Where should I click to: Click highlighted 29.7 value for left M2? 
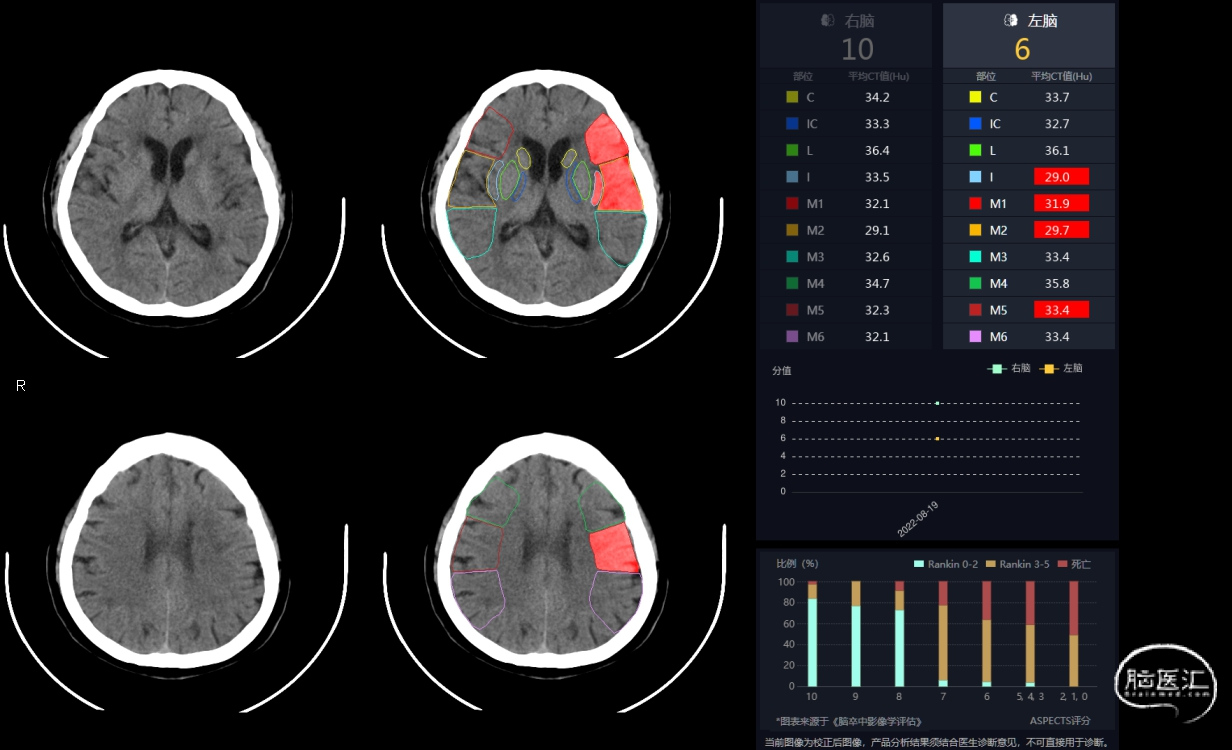tap(1060, 230)
